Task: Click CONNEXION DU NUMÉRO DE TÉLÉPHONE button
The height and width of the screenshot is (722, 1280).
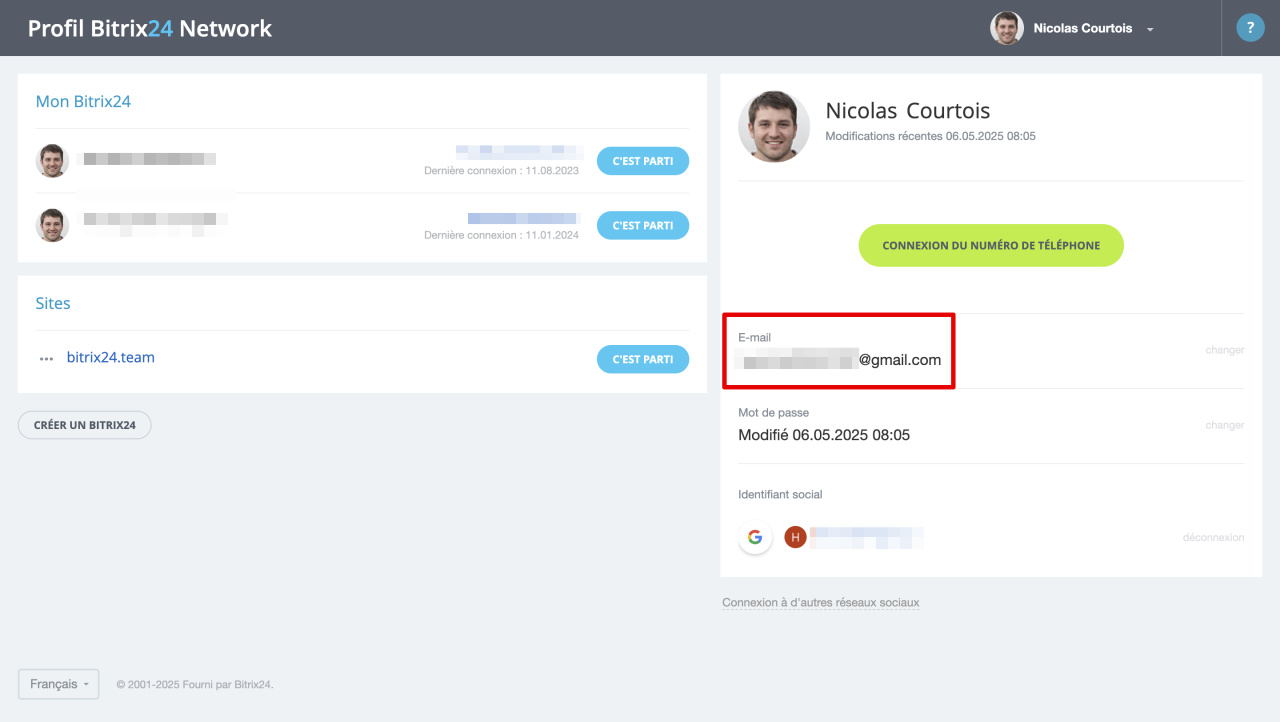Action: (991, 245)
